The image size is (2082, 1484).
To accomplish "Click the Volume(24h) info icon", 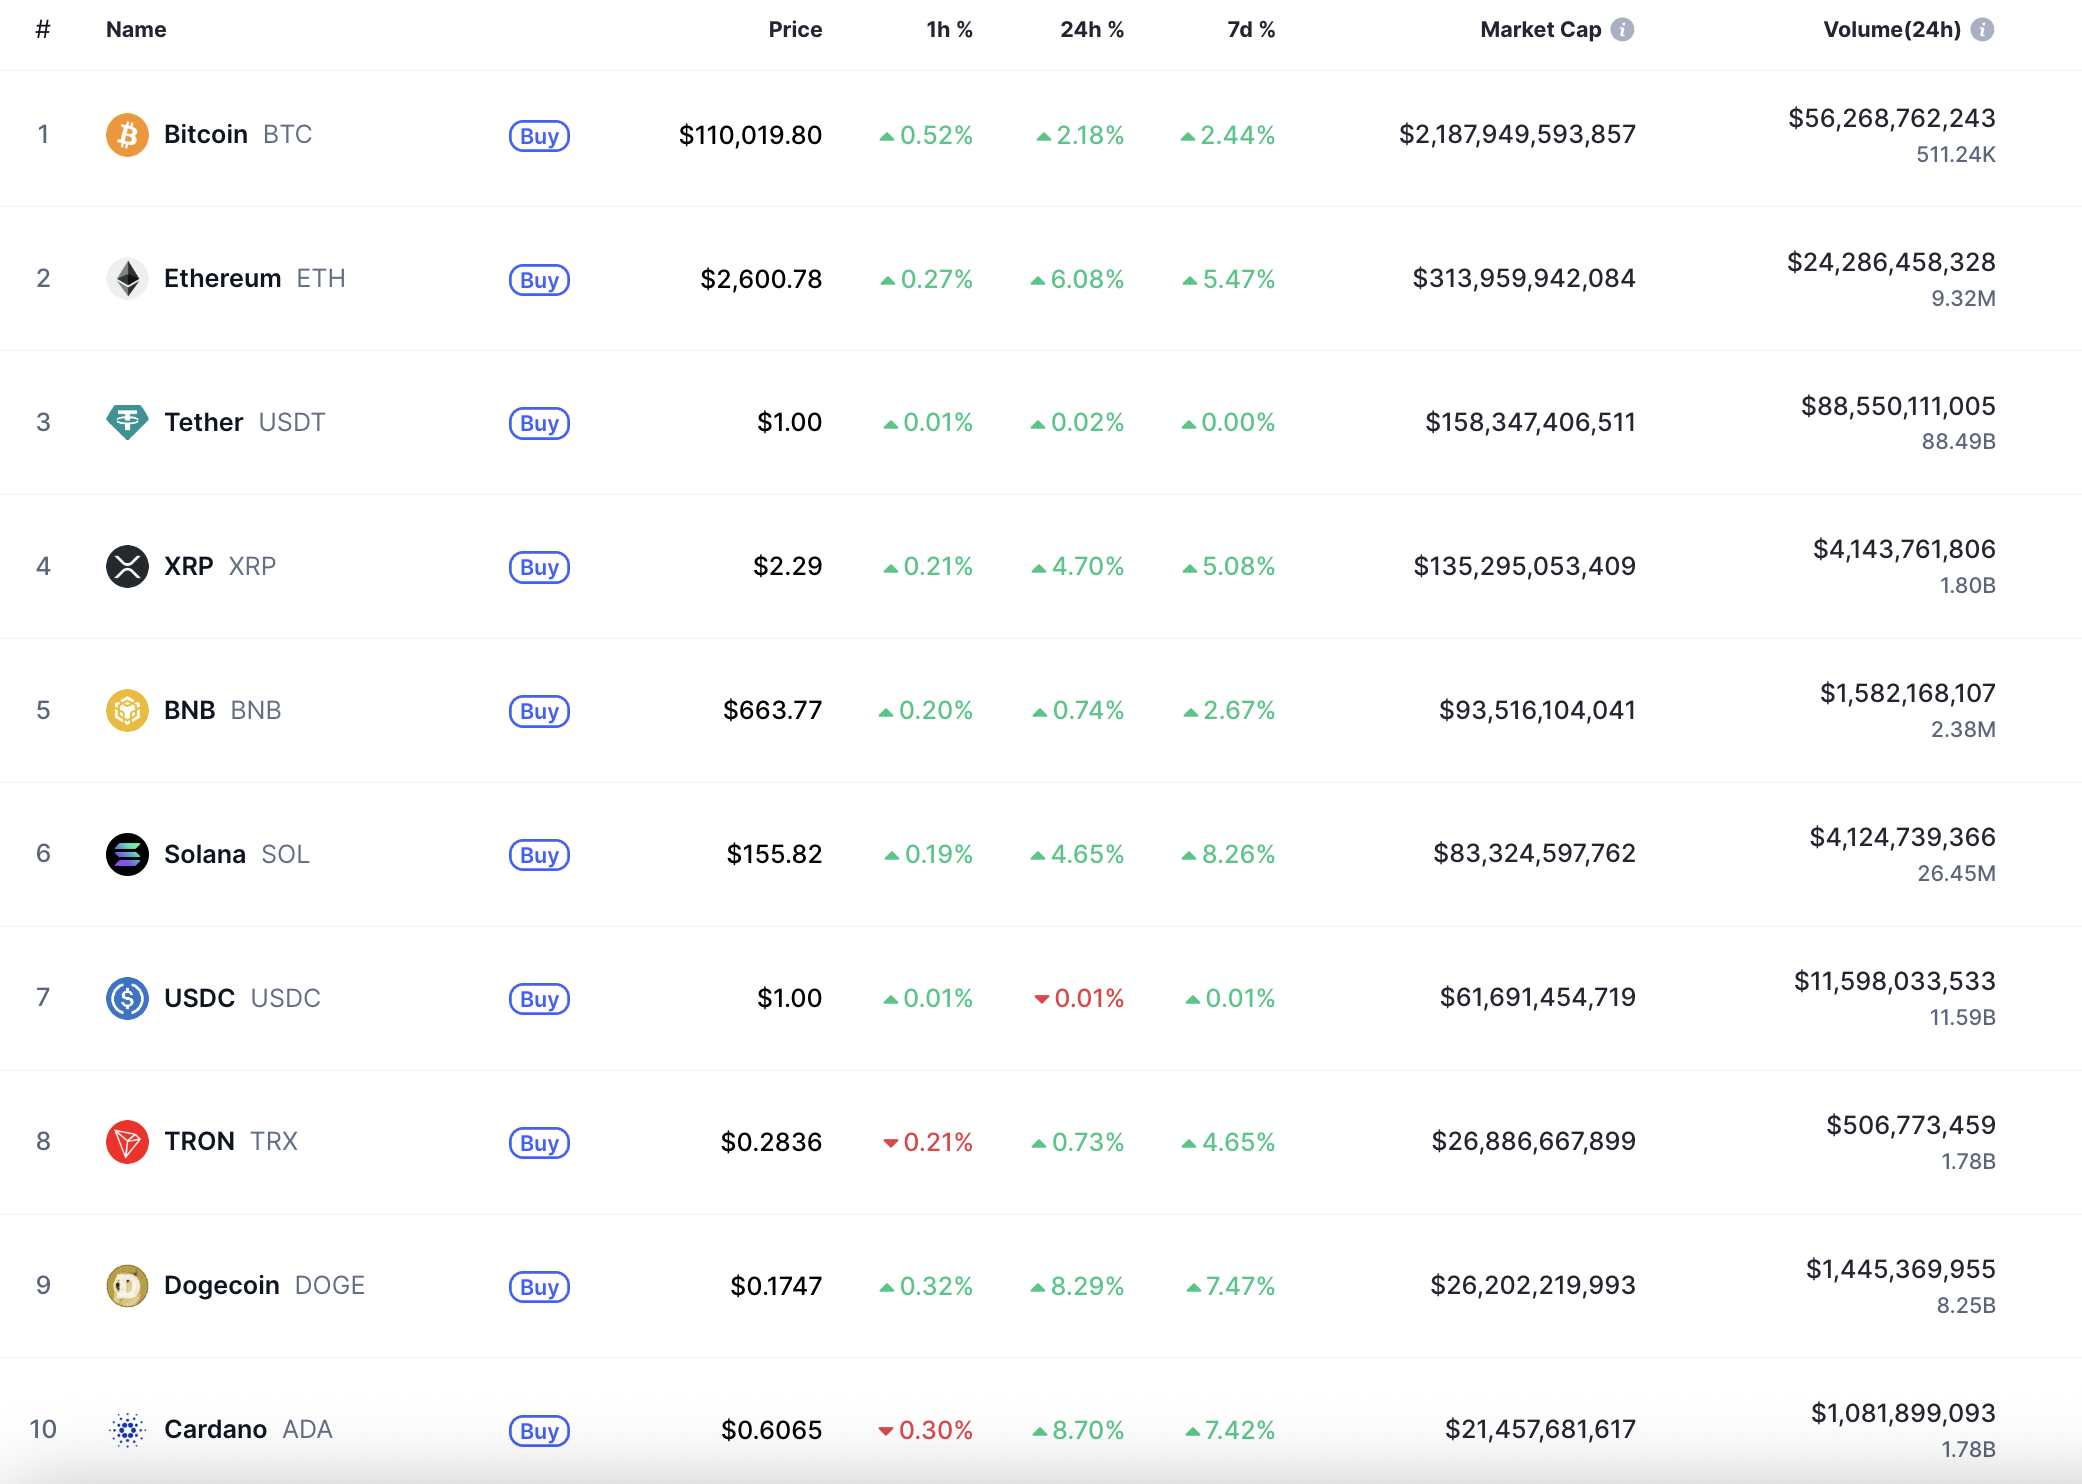I will [x=1982, y=30].
